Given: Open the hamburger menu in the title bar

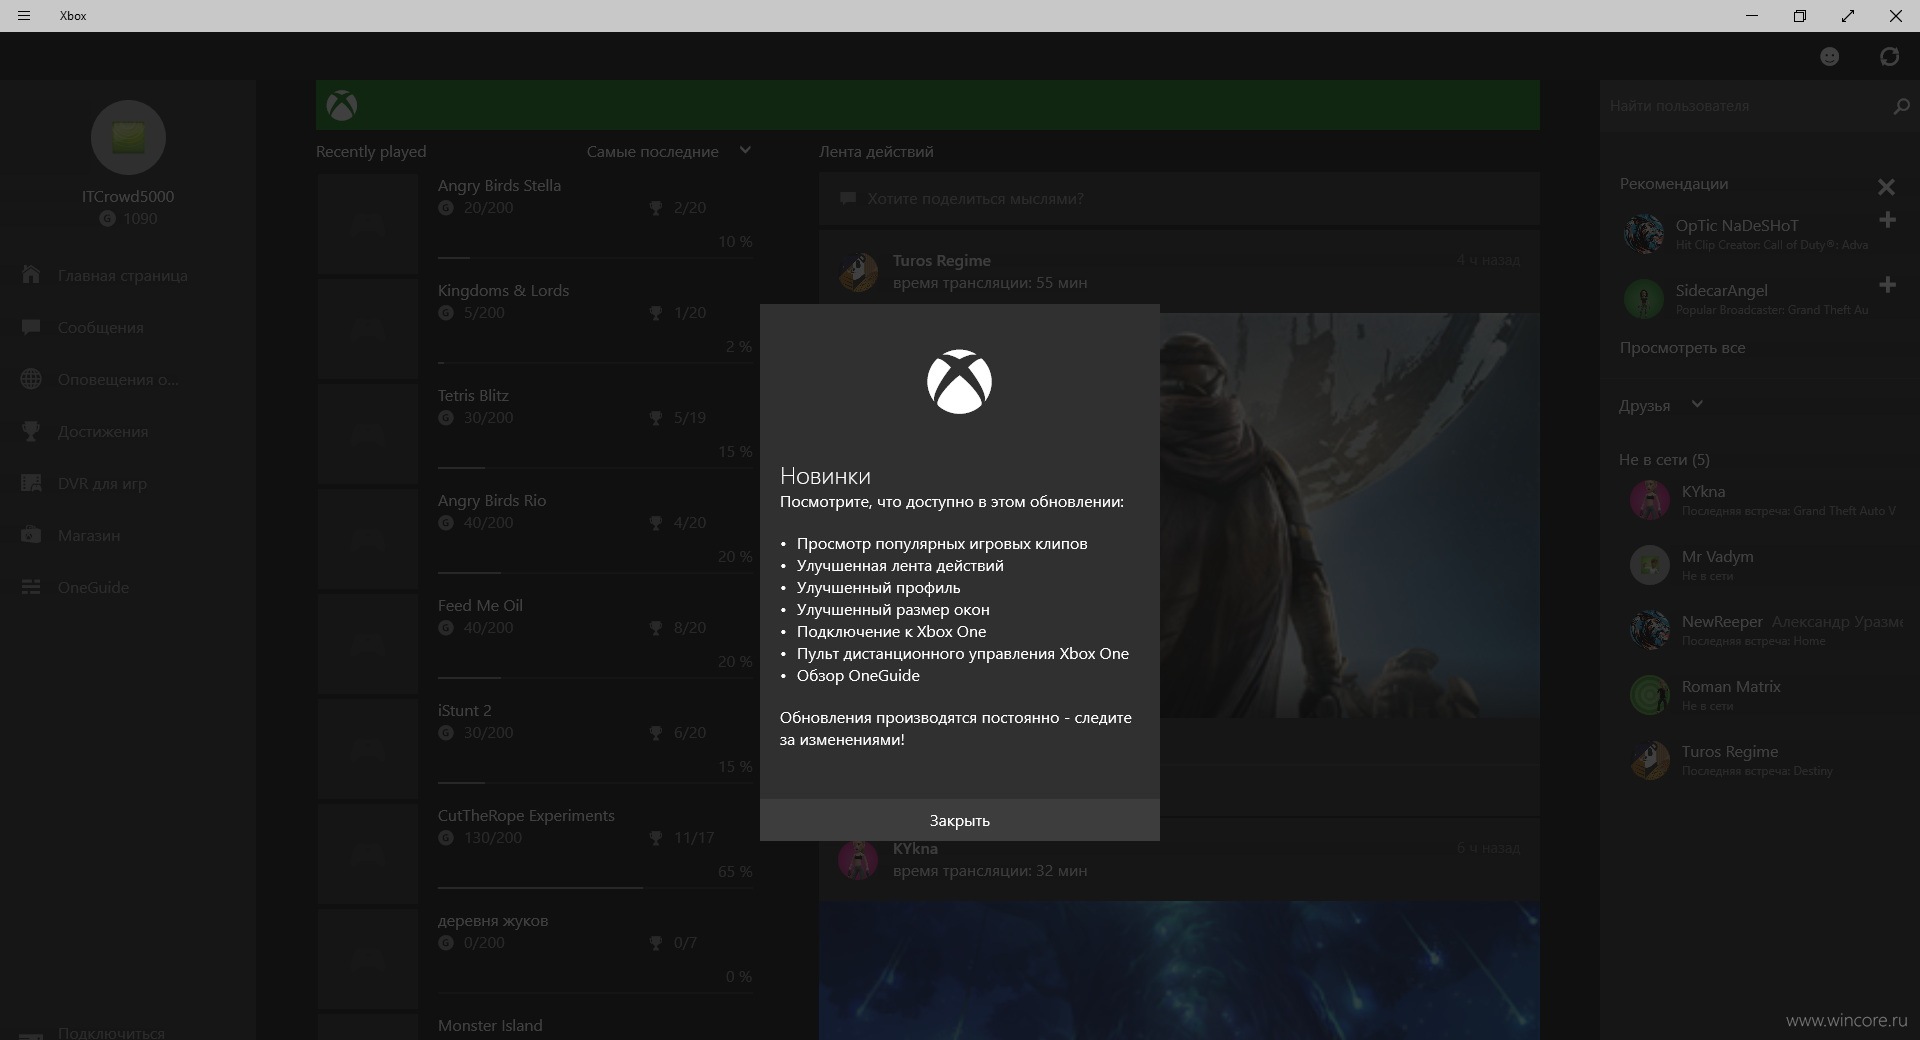Looking at the screenshot, I should [x=24, y=16].
